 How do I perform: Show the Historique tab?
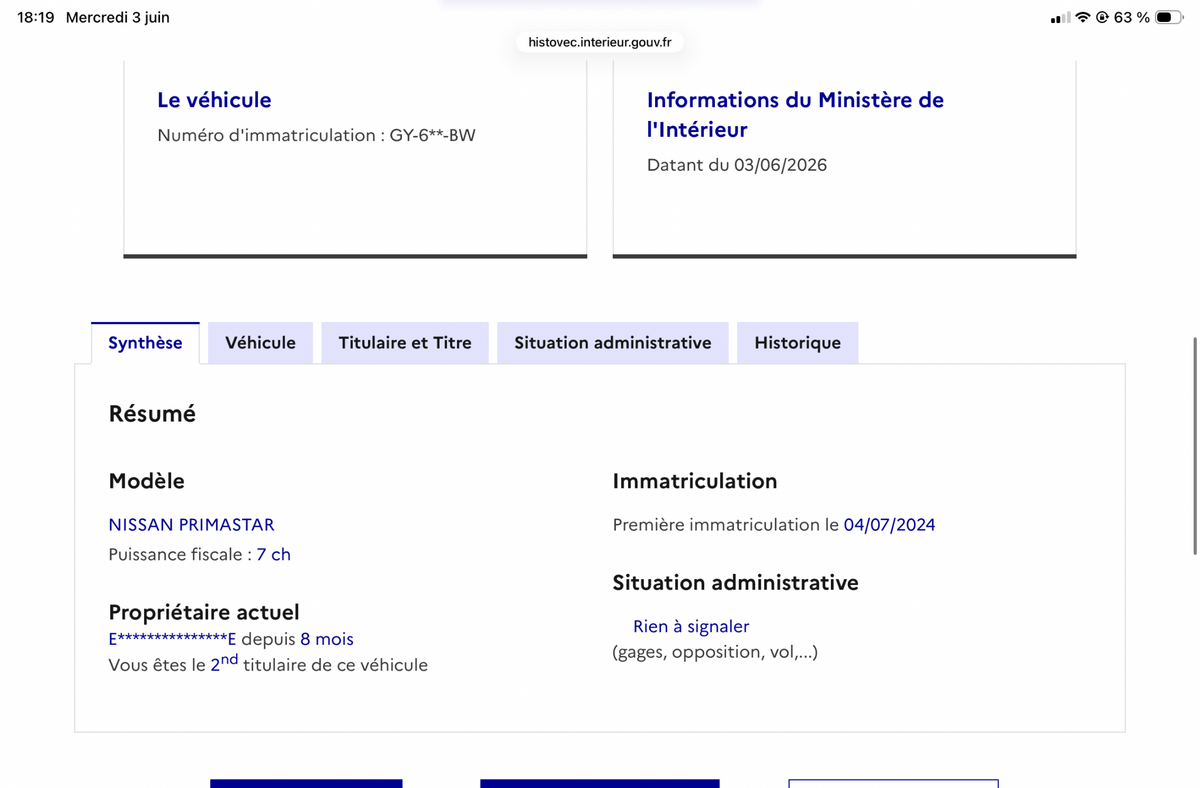click(x=797, y=343)
